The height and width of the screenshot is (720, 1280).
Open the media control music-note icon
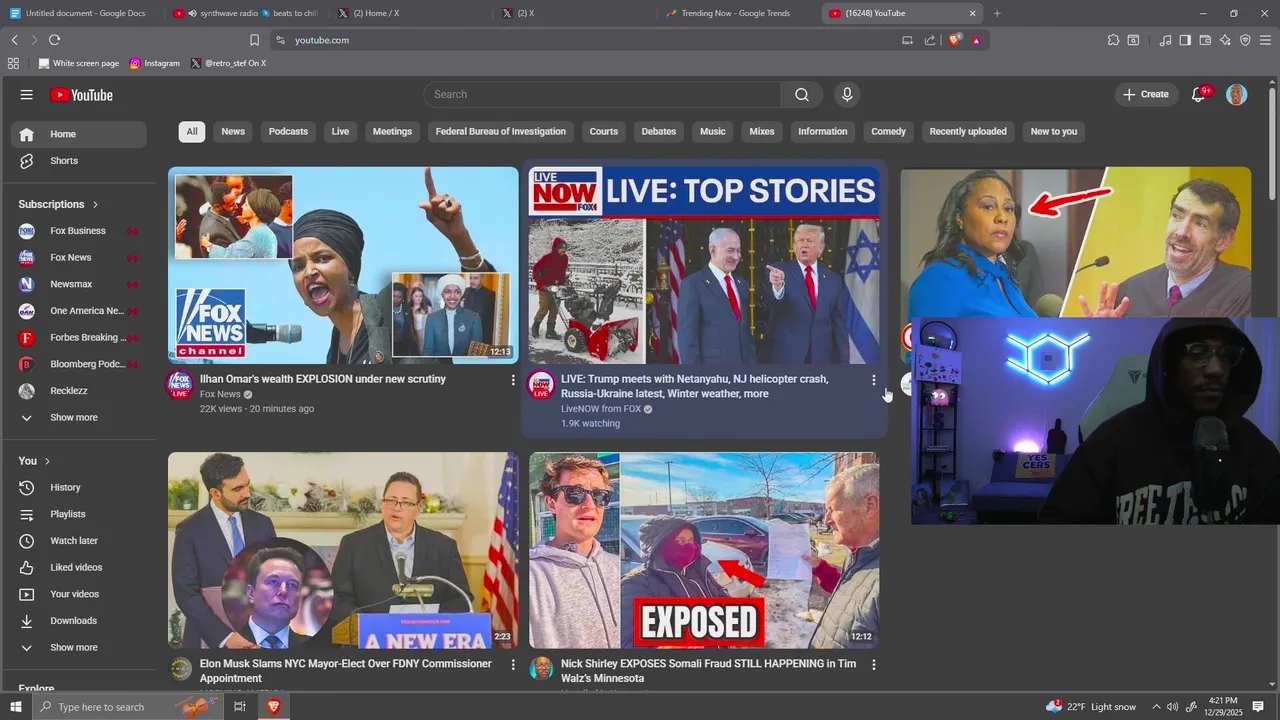coord(1165,40)
